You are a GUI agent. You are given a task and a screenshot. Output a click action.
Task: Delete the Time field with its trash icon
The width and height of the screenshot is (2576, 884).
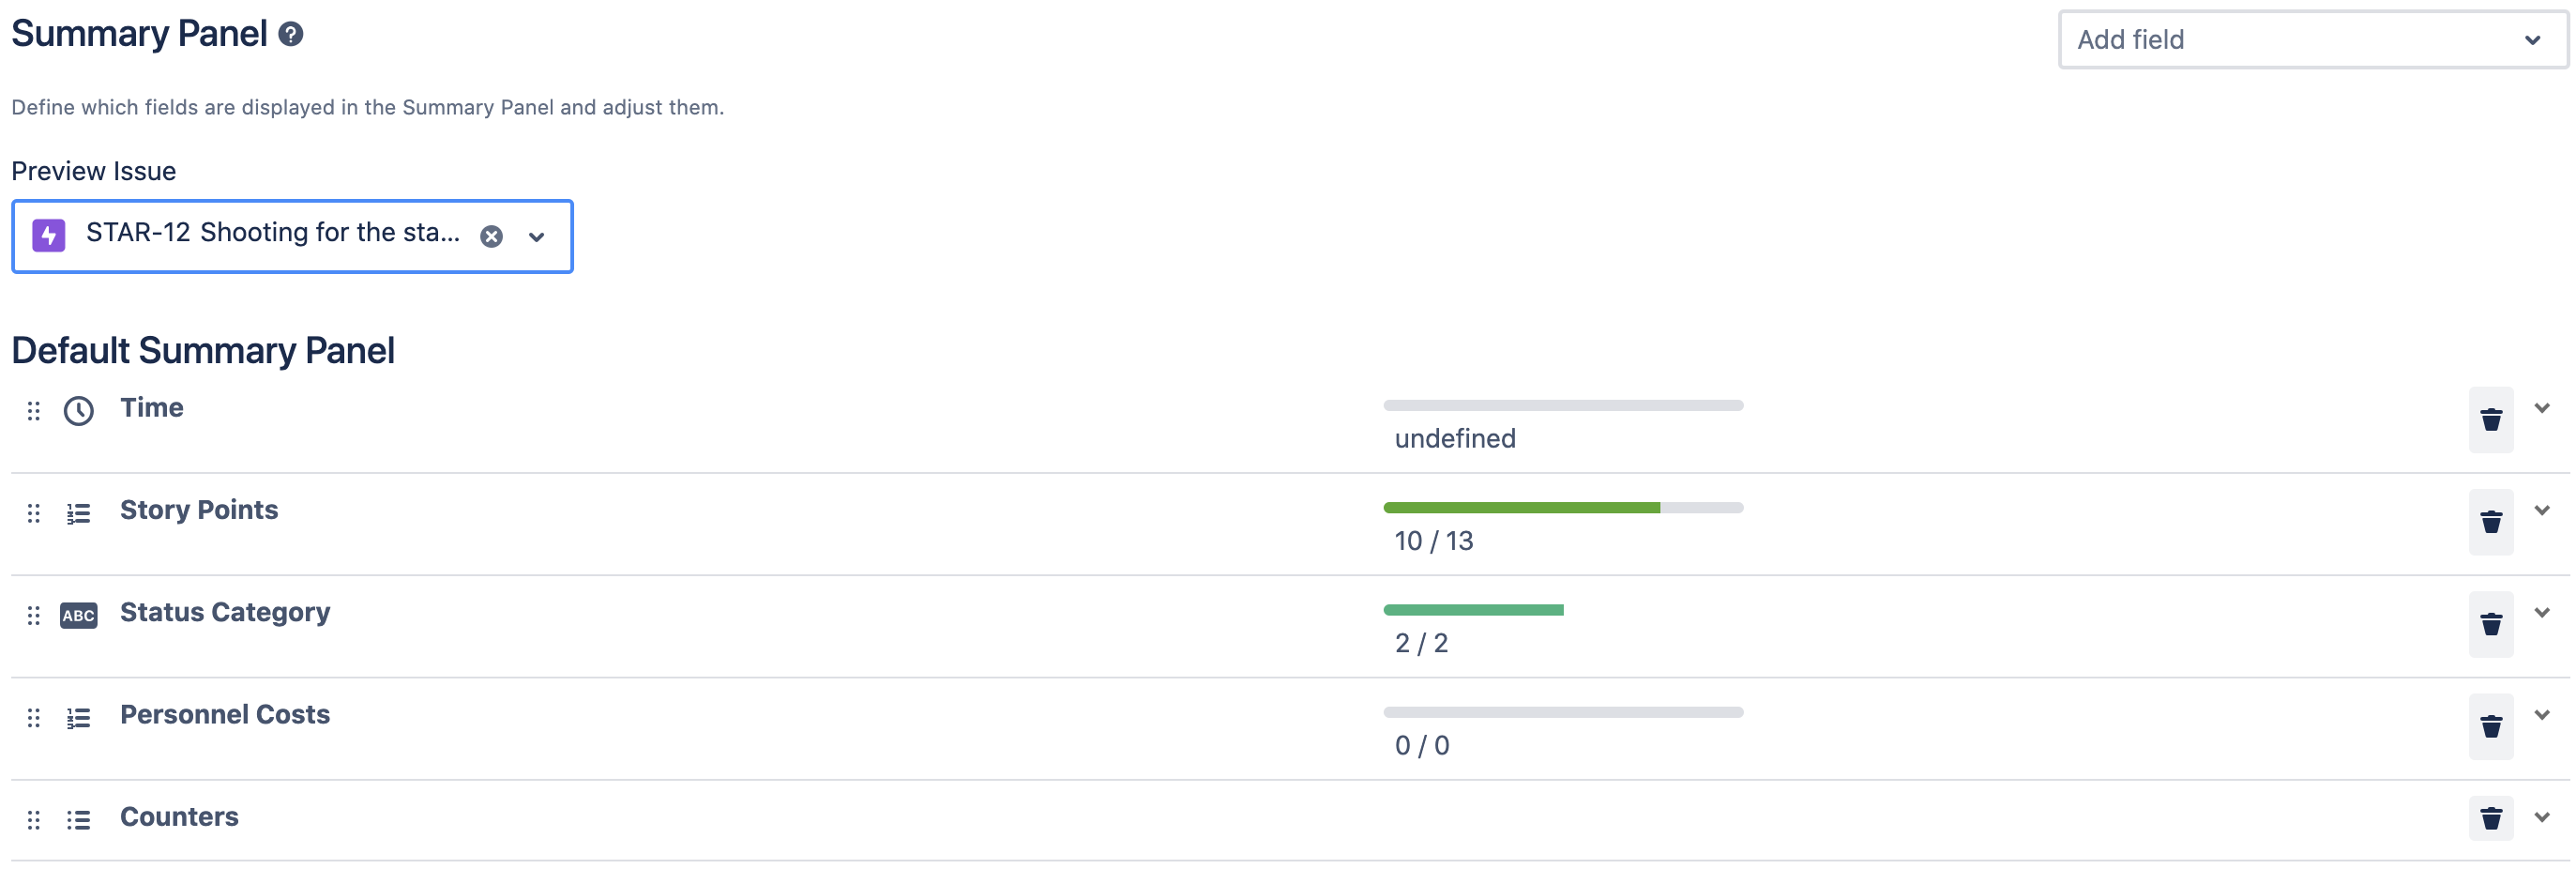2490,419
